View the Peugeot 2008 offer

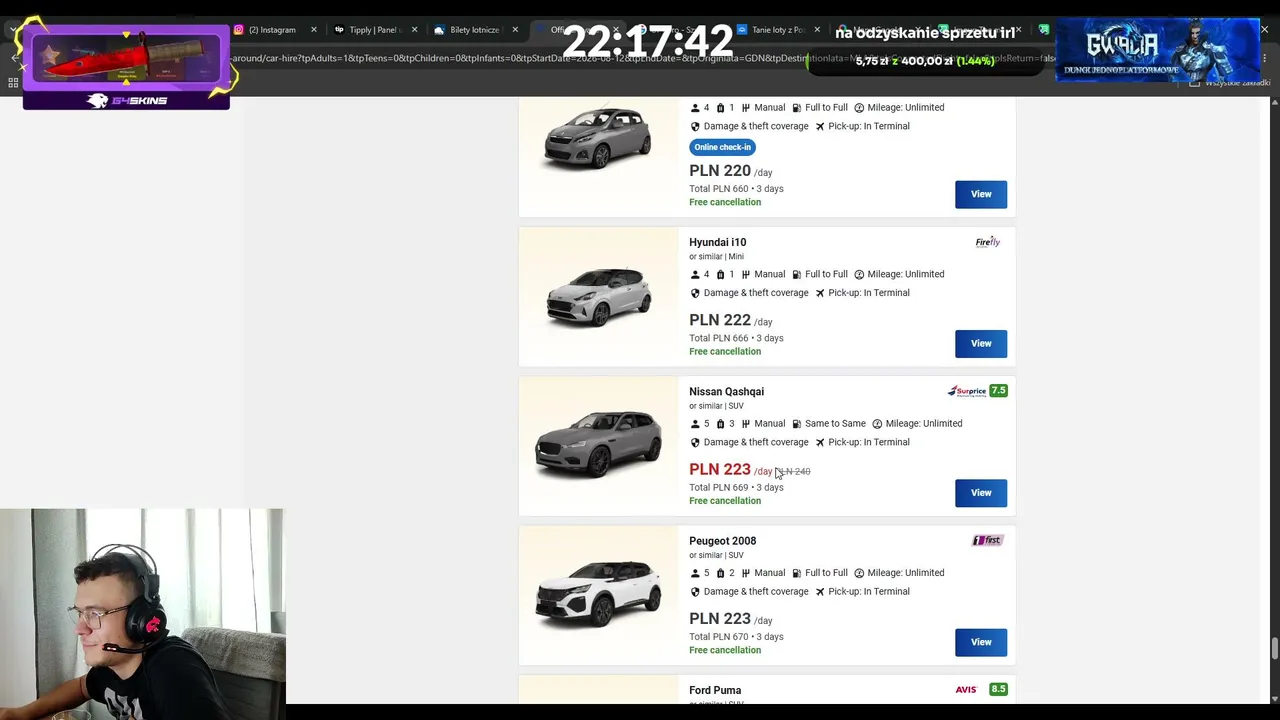981,642
